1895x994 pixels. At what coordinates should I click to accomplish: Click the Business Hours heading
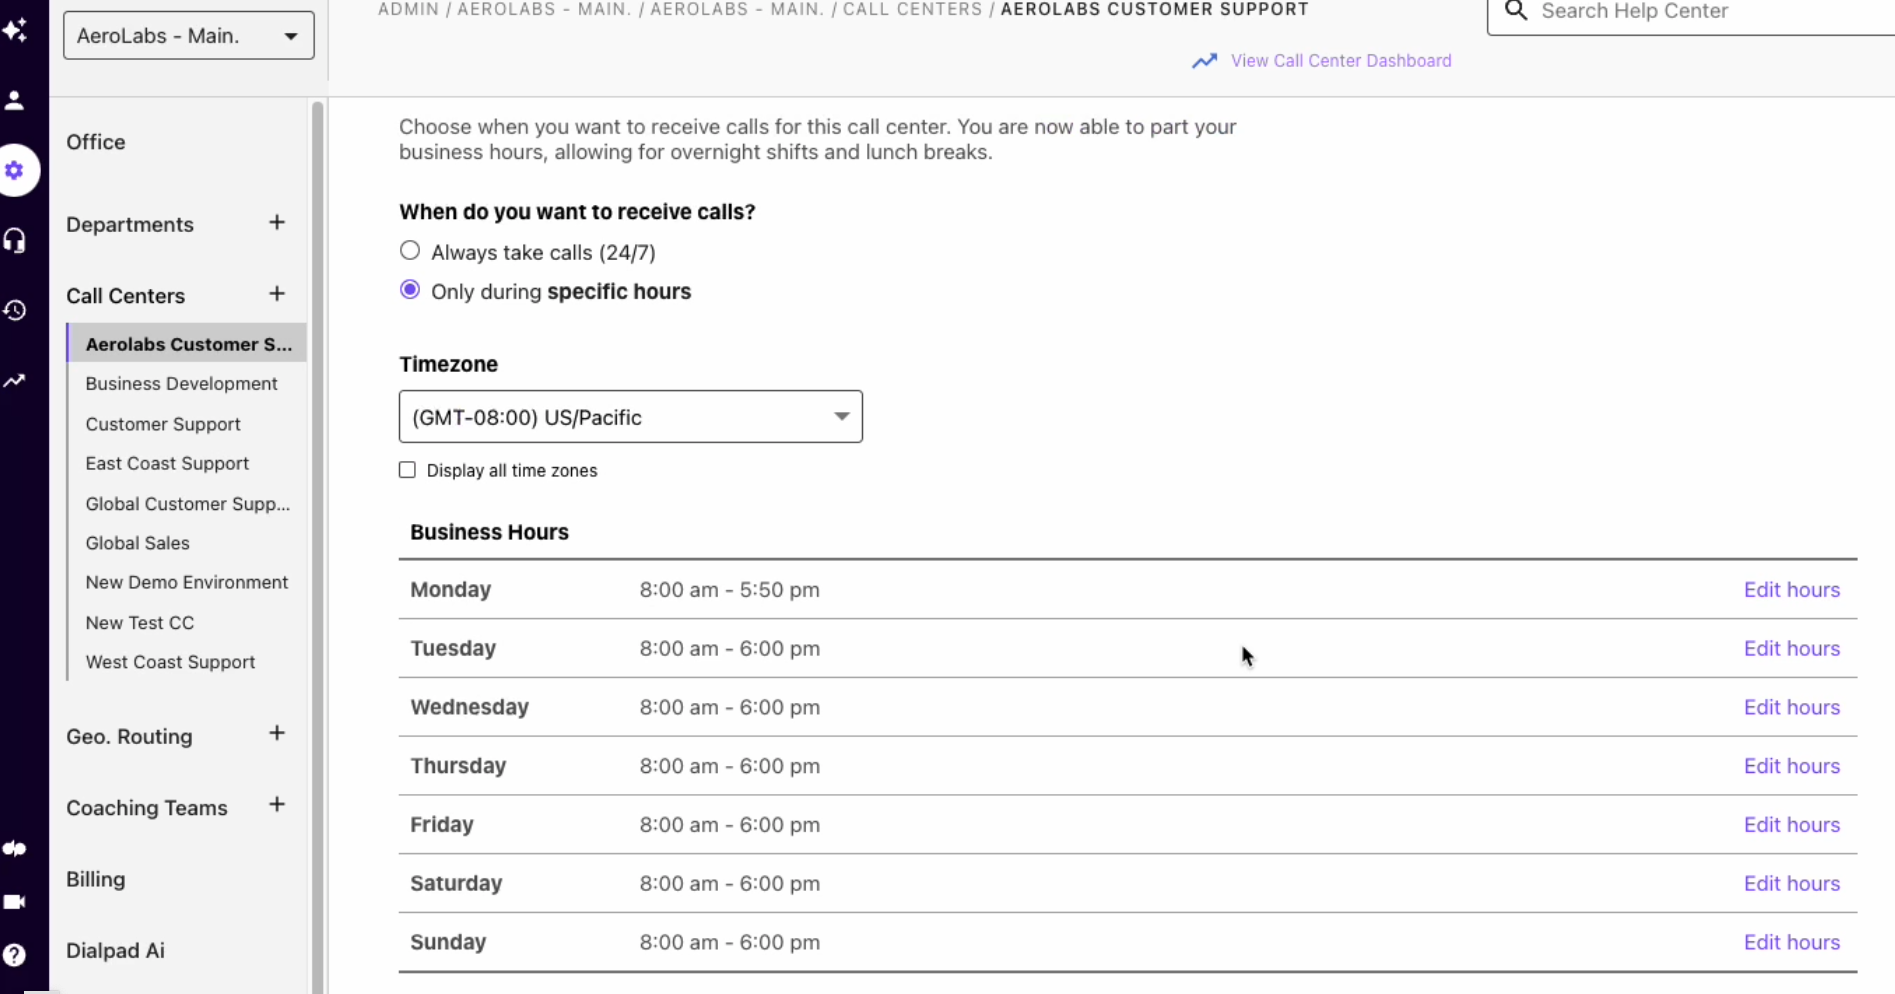coord(489,532)
